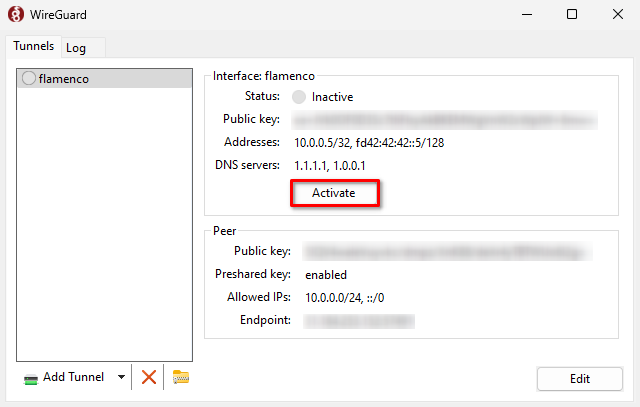Screen dimensions: 640x407
Task: Click the WireGuard logo in title bar
Action: [x=16, y=14]
